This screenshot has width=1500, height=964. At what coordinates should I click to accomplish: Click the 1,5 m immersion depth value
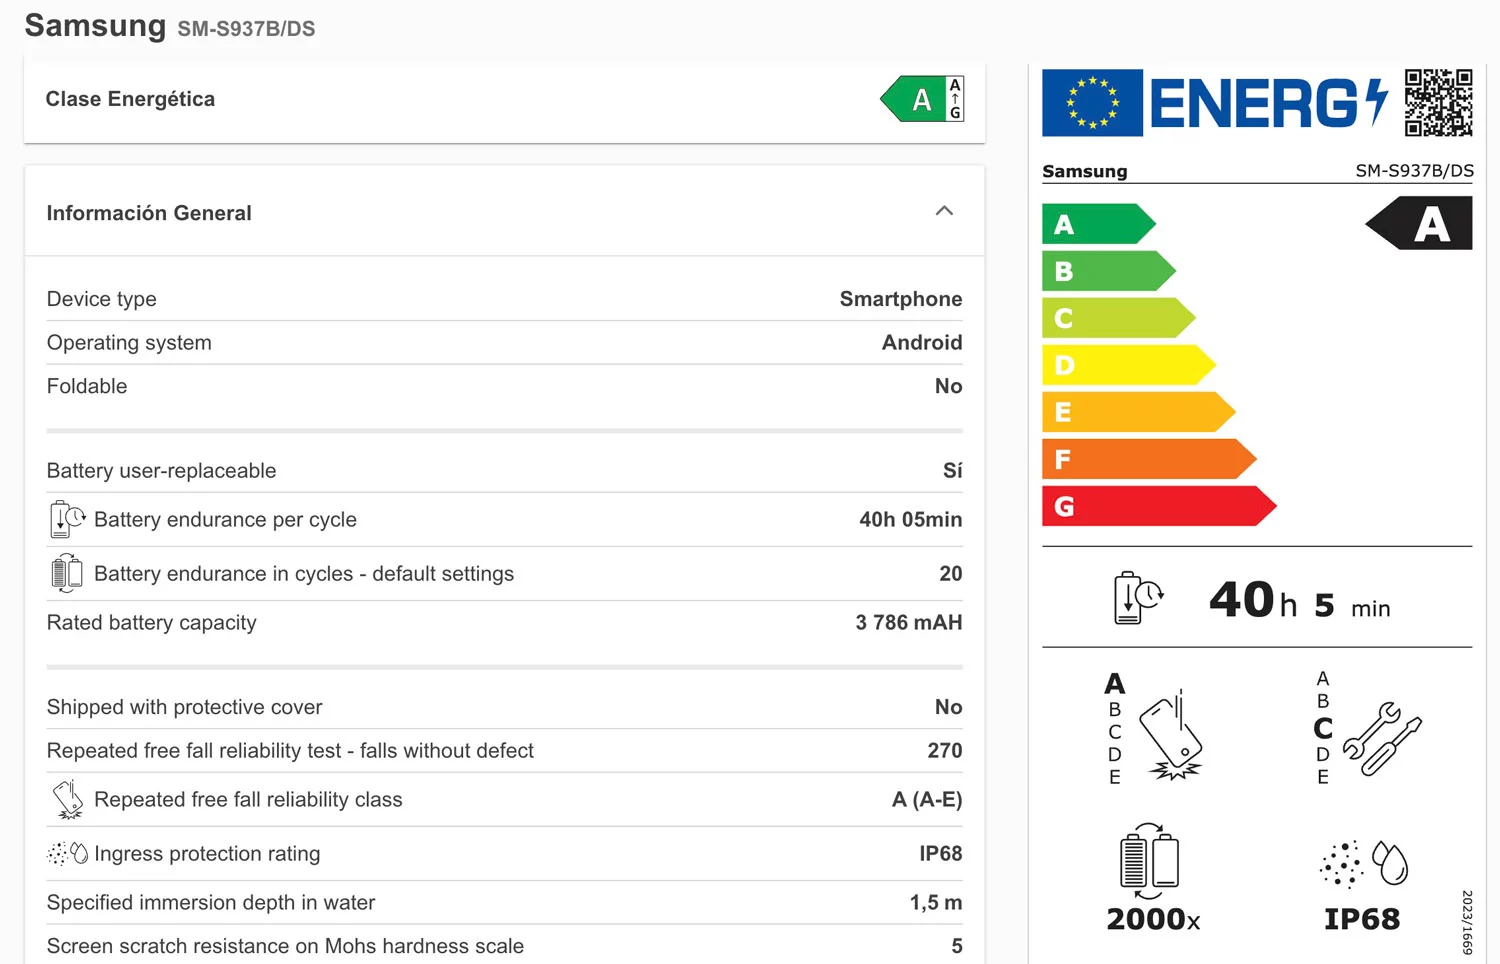(936, 903)
